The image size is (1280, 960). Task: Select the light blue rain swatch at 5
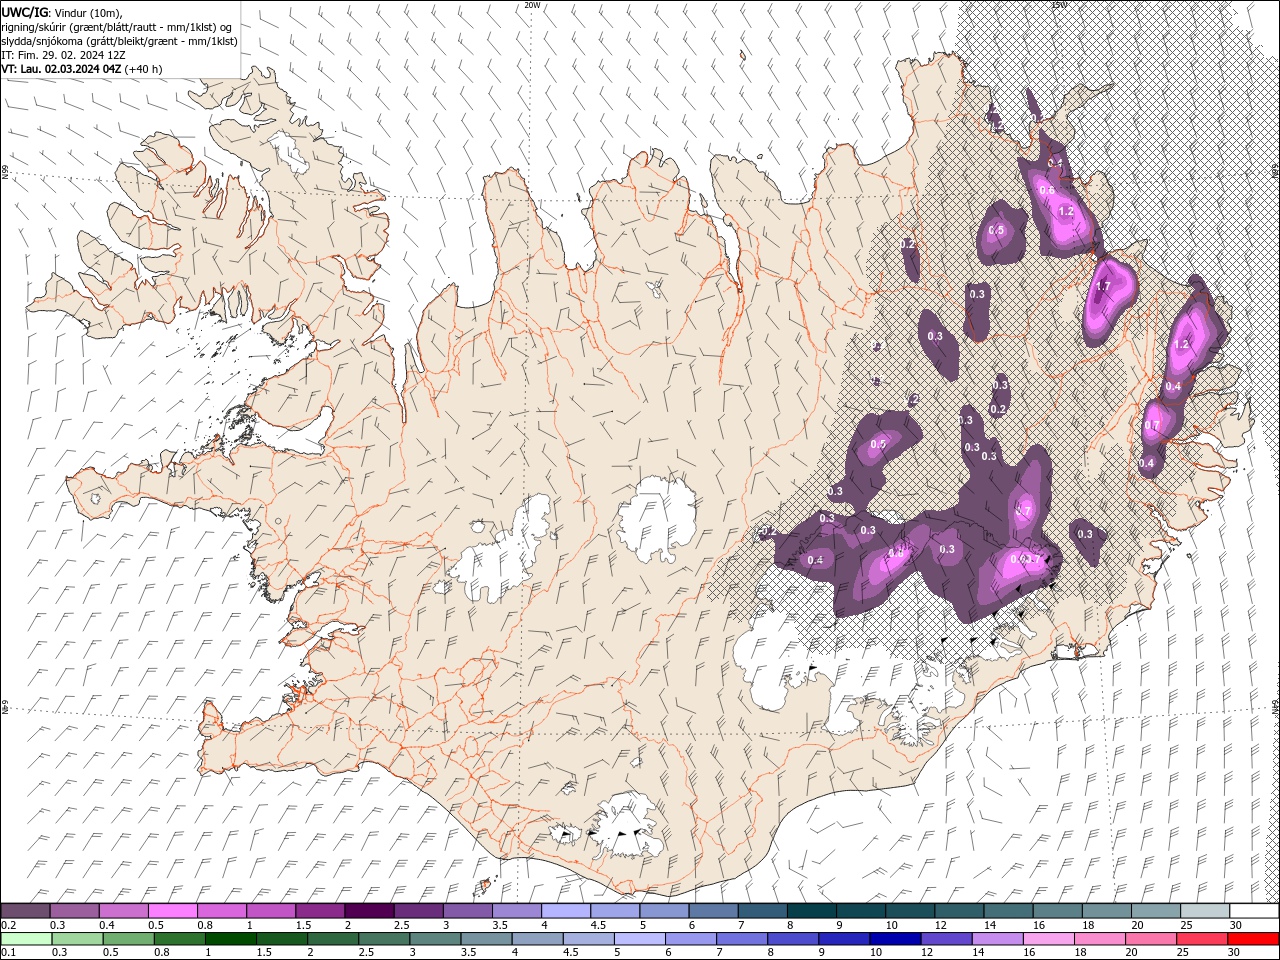click(x=639, y=939)
